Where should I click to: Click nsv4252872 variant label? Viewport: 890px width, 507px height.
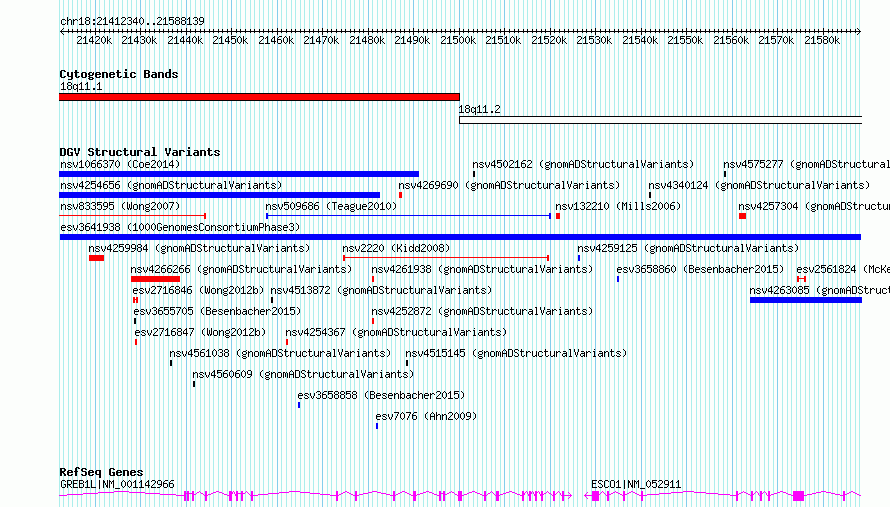482,311
